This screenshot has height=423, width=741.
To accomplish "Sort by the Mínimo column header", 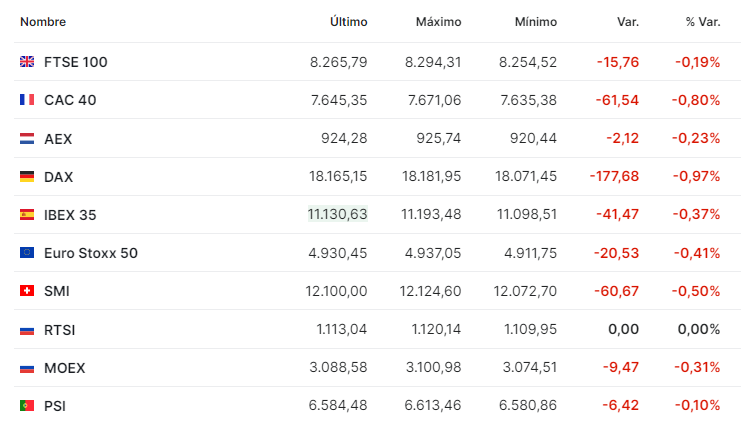I will pos(536,22).
